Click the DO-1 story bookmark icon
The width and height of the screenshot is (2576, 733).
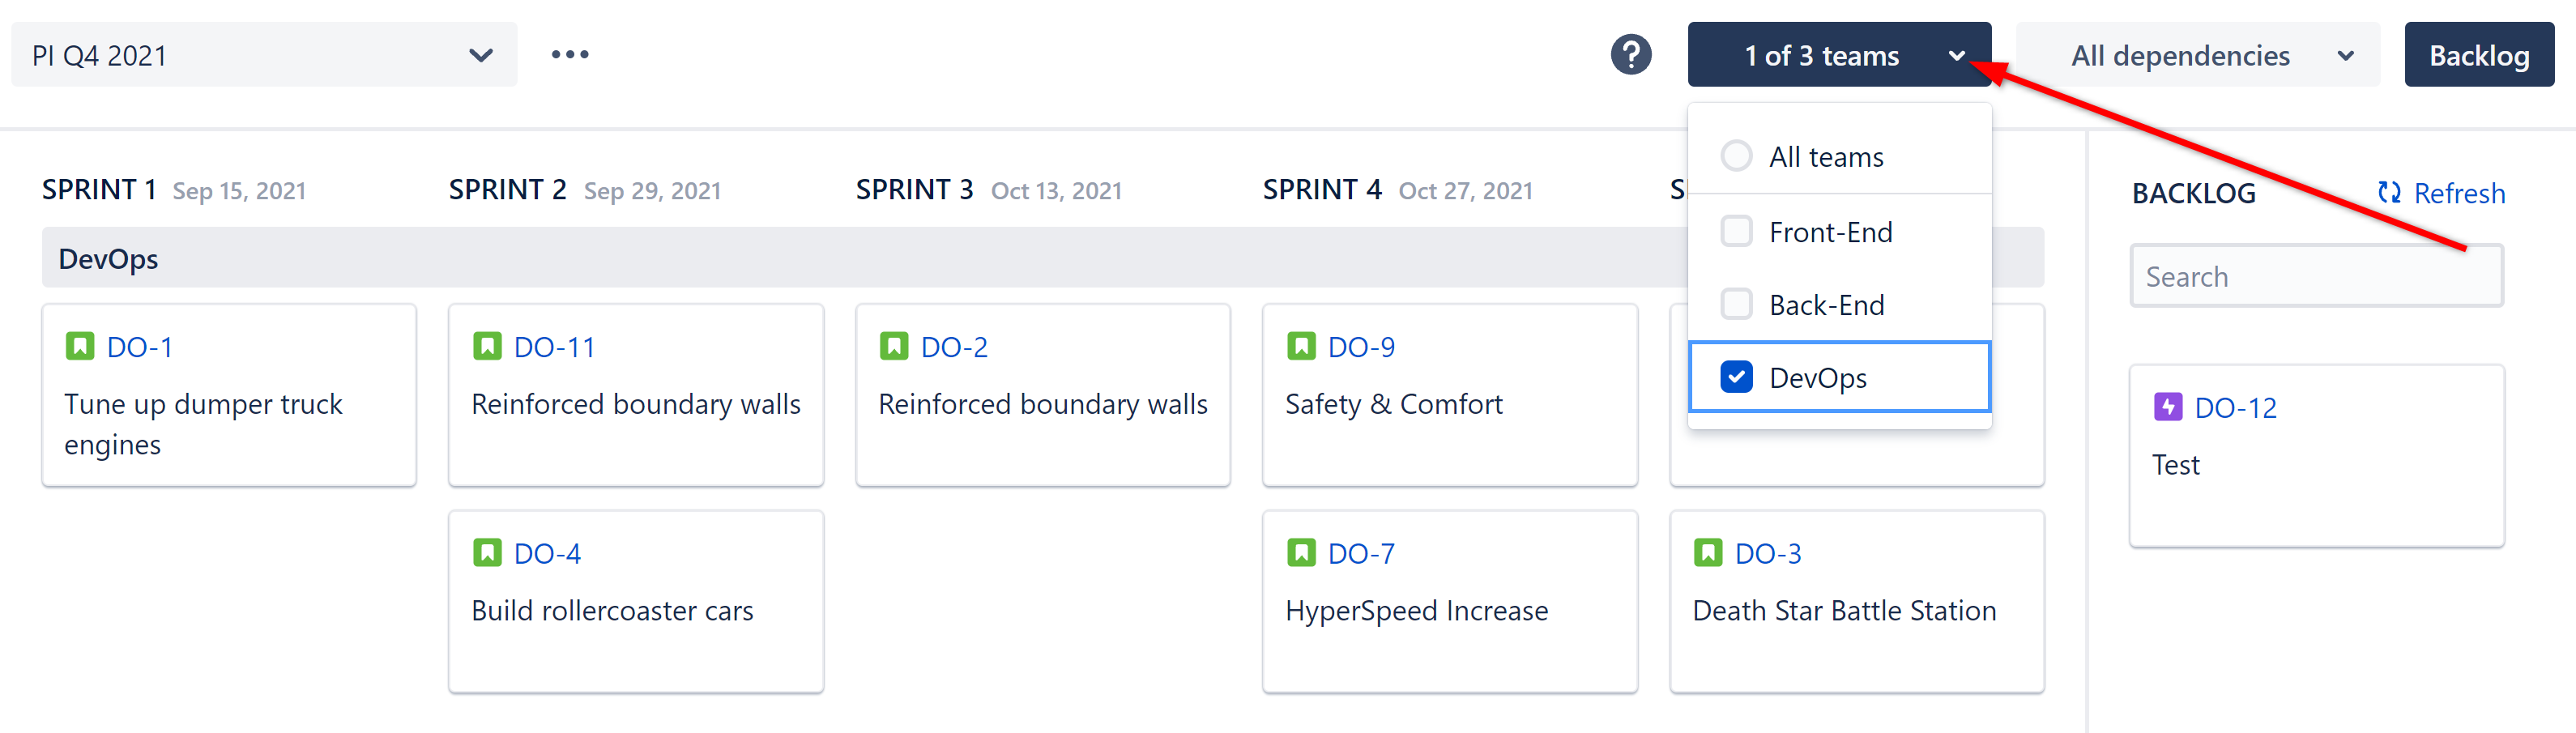coord(80,347)
